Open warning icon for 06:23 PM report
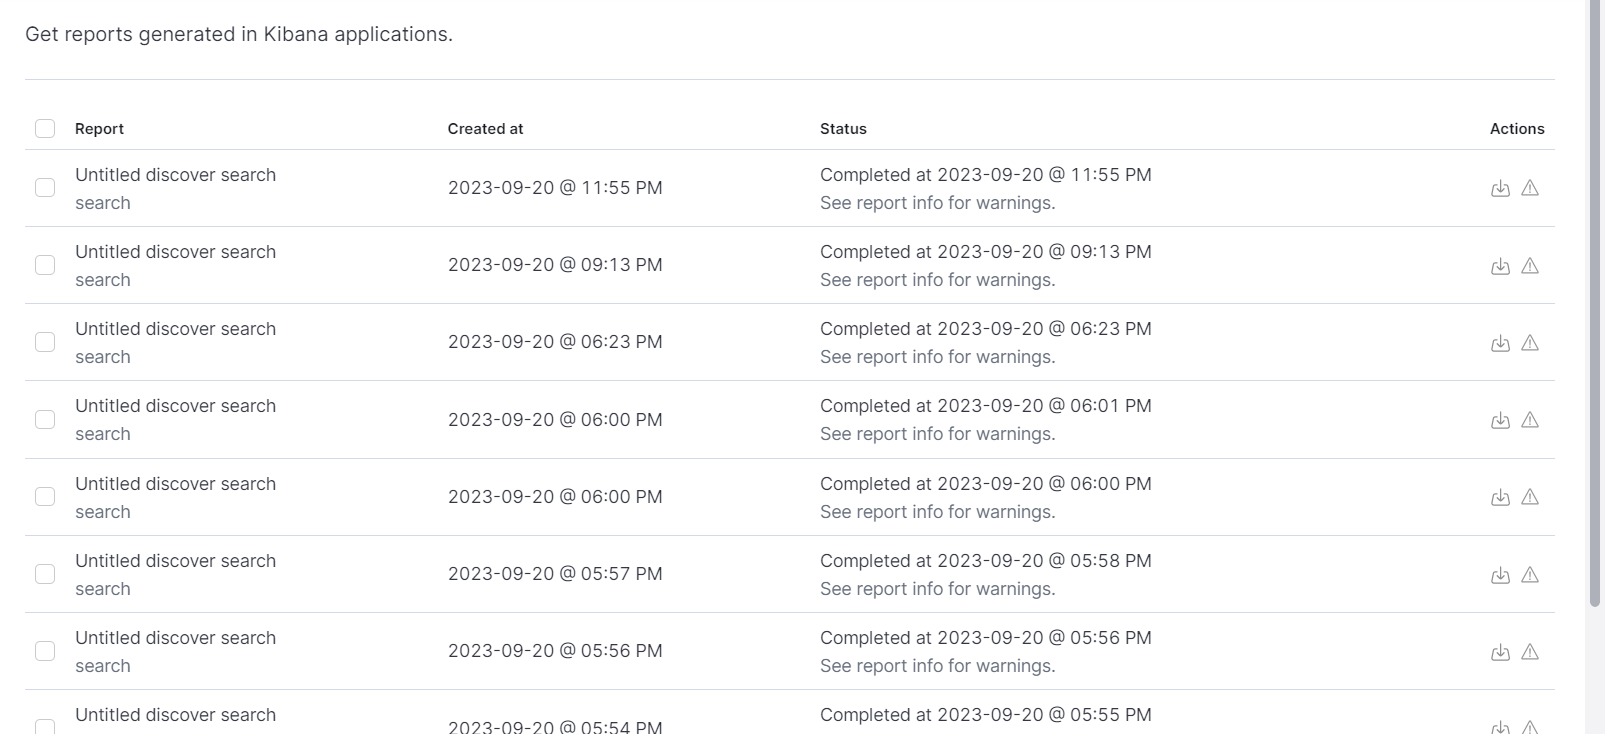1605x734 pixels. click(x=1530, y=343)
